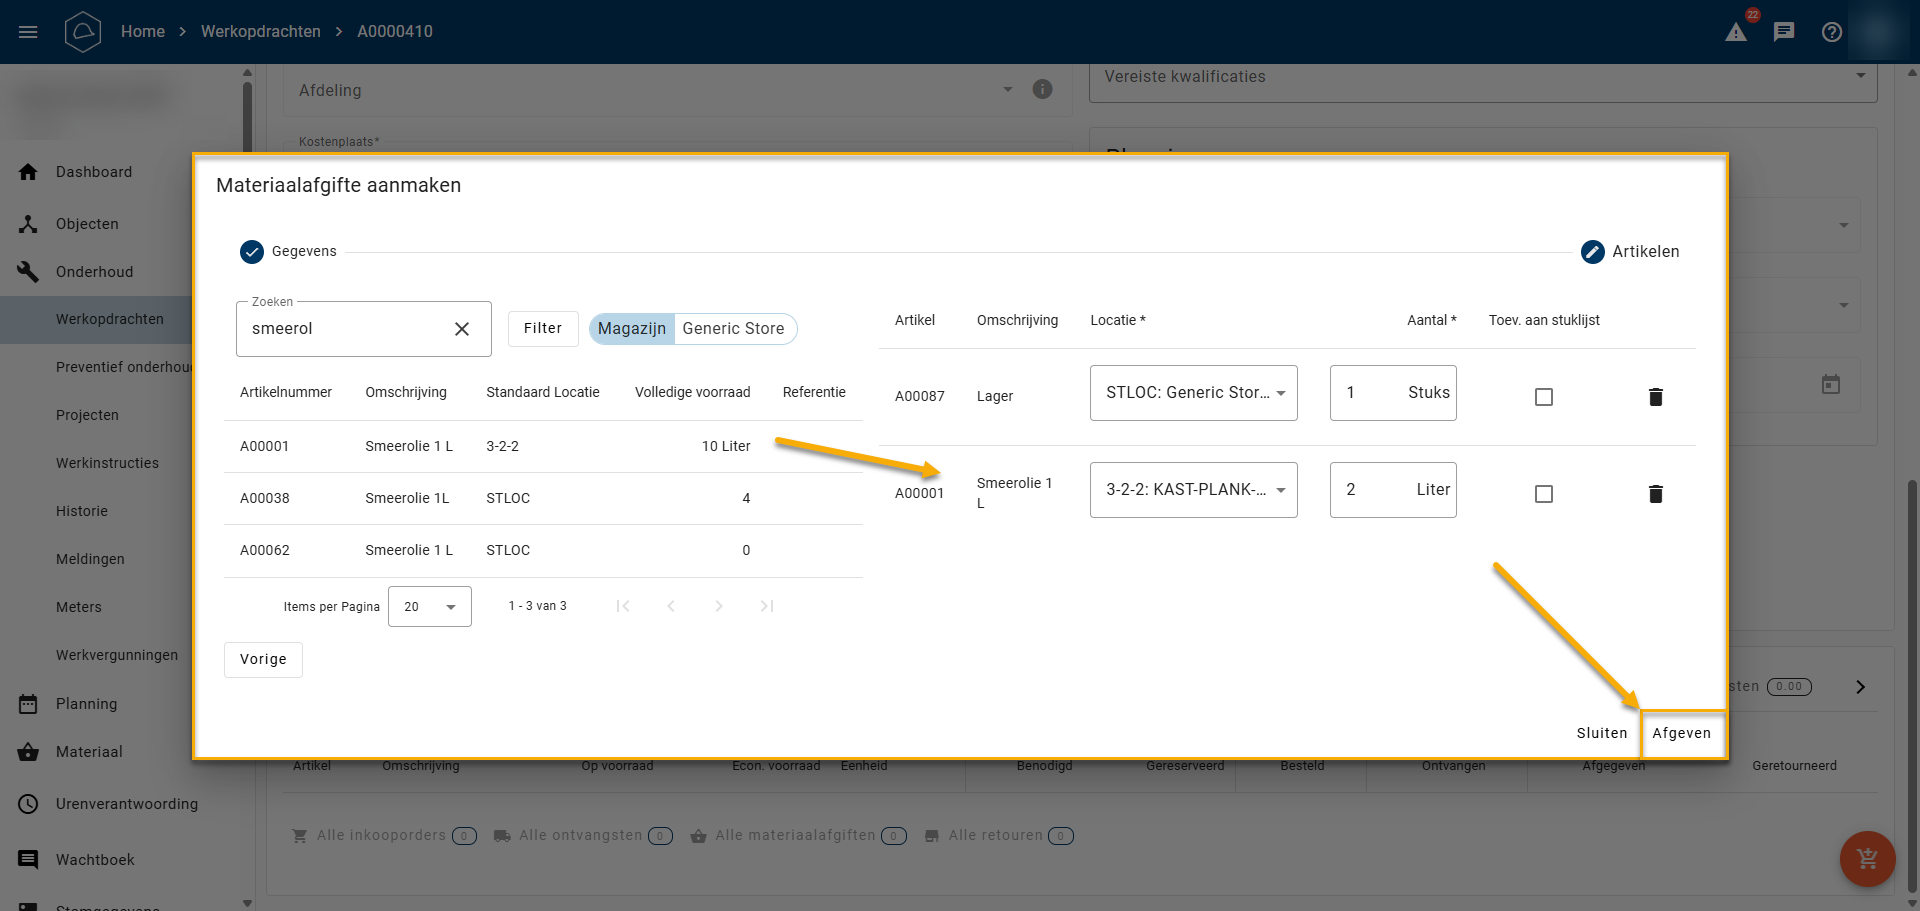Click the Afgeven button
The width and height of the screenshot is (1920, 911).
1681,733
